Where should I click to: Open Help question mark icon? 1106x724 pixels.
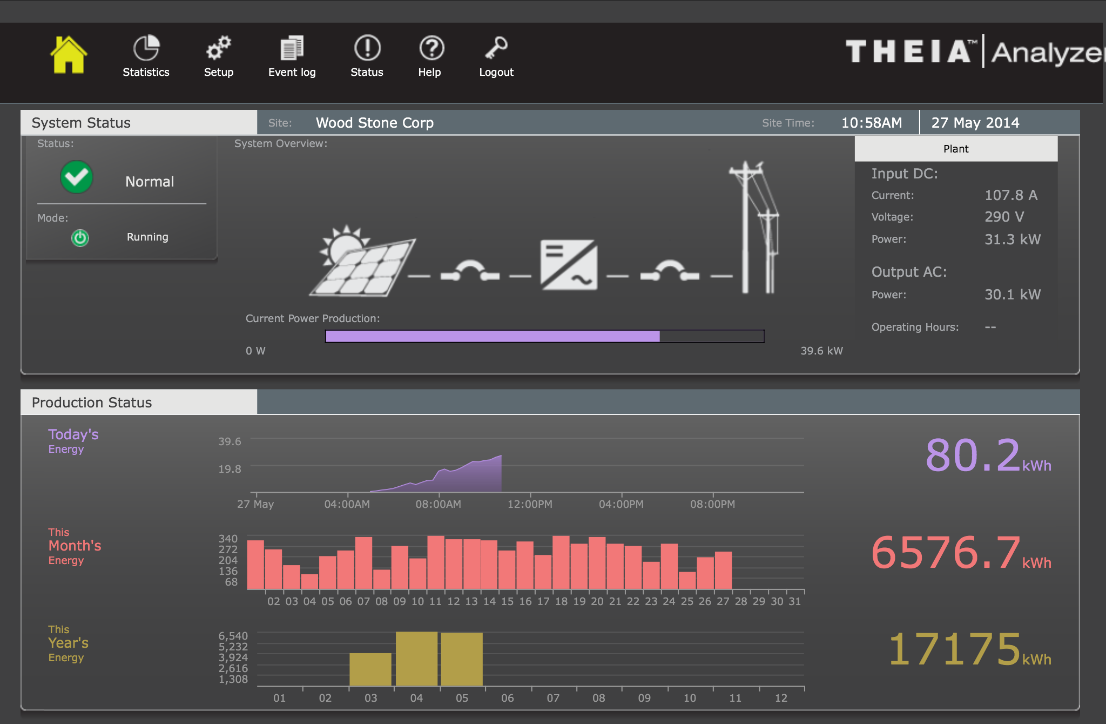pyautogui.click(x=430, y=49)
